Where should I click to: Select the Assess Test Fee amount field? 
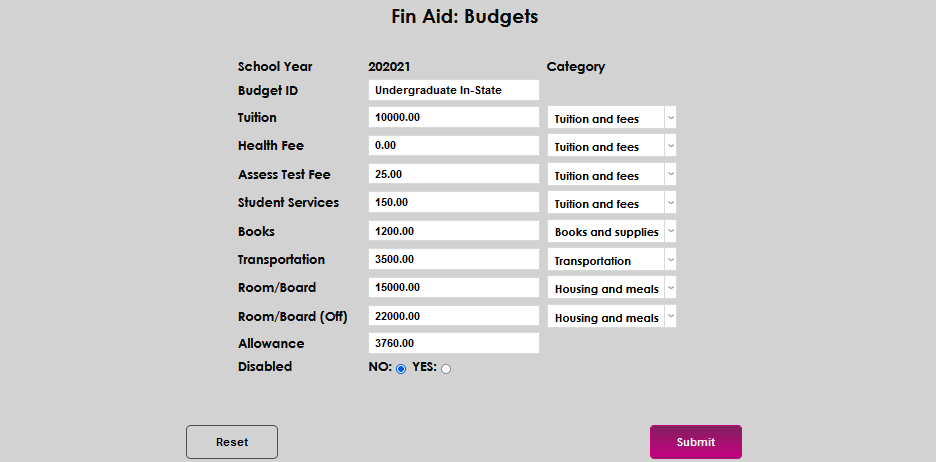[x=454, y=174]
